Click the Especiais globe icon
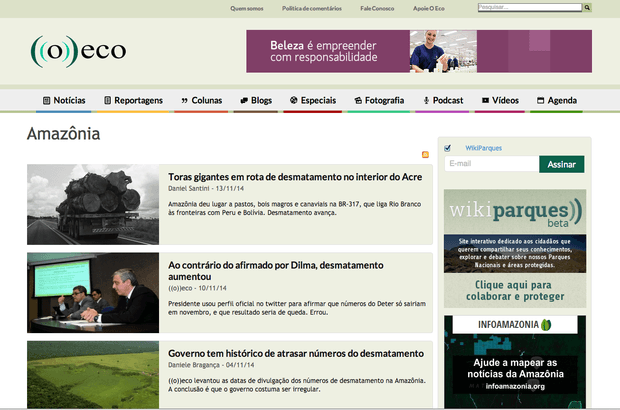This screenshot has width=620, height=410. pyautogui.click(x=293, y=100)
